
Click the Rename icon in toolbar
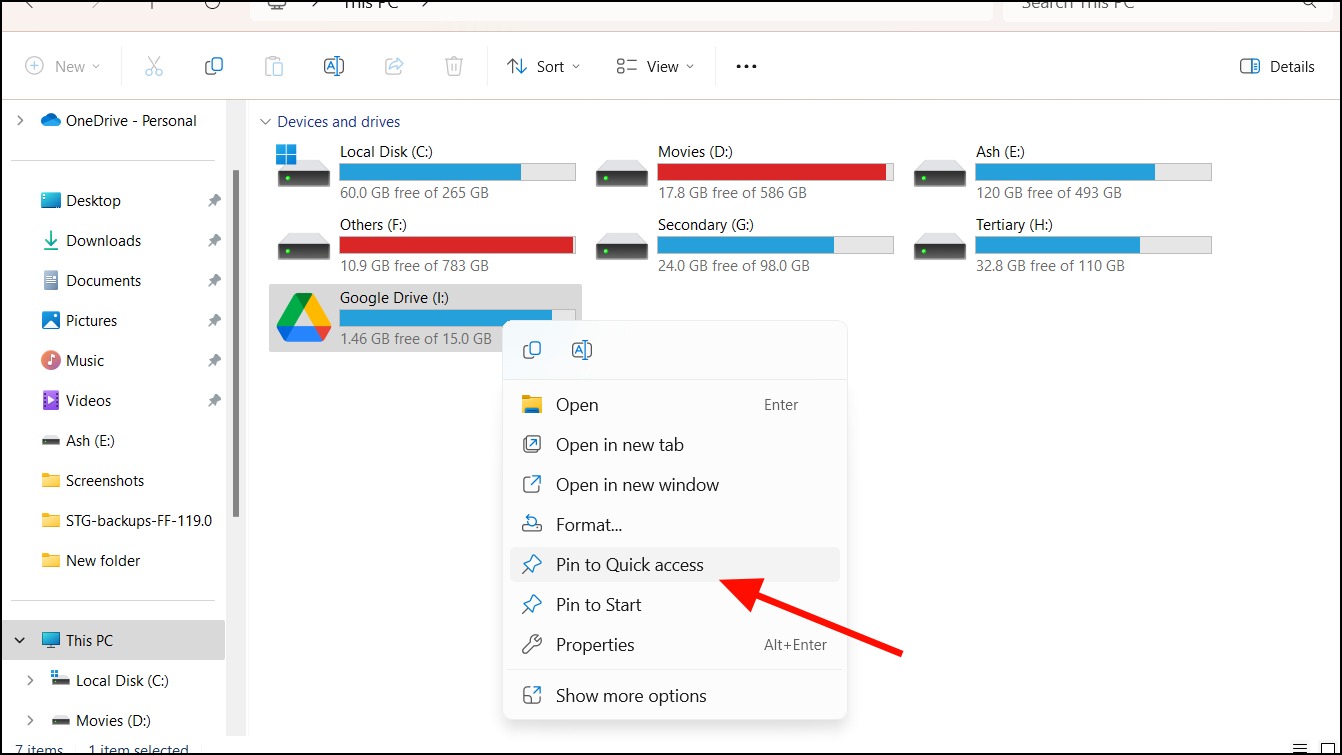334,66
